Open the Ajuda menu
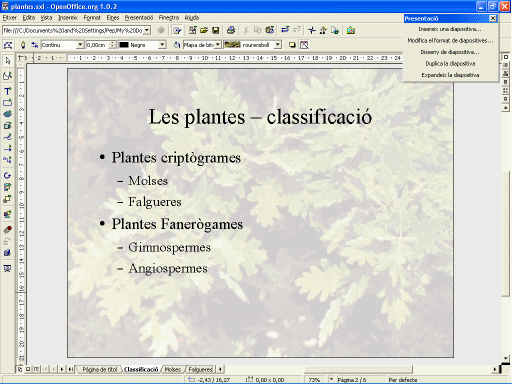This screenshot has width=512, height=384. pyautogui.click(x=192, y=18)
